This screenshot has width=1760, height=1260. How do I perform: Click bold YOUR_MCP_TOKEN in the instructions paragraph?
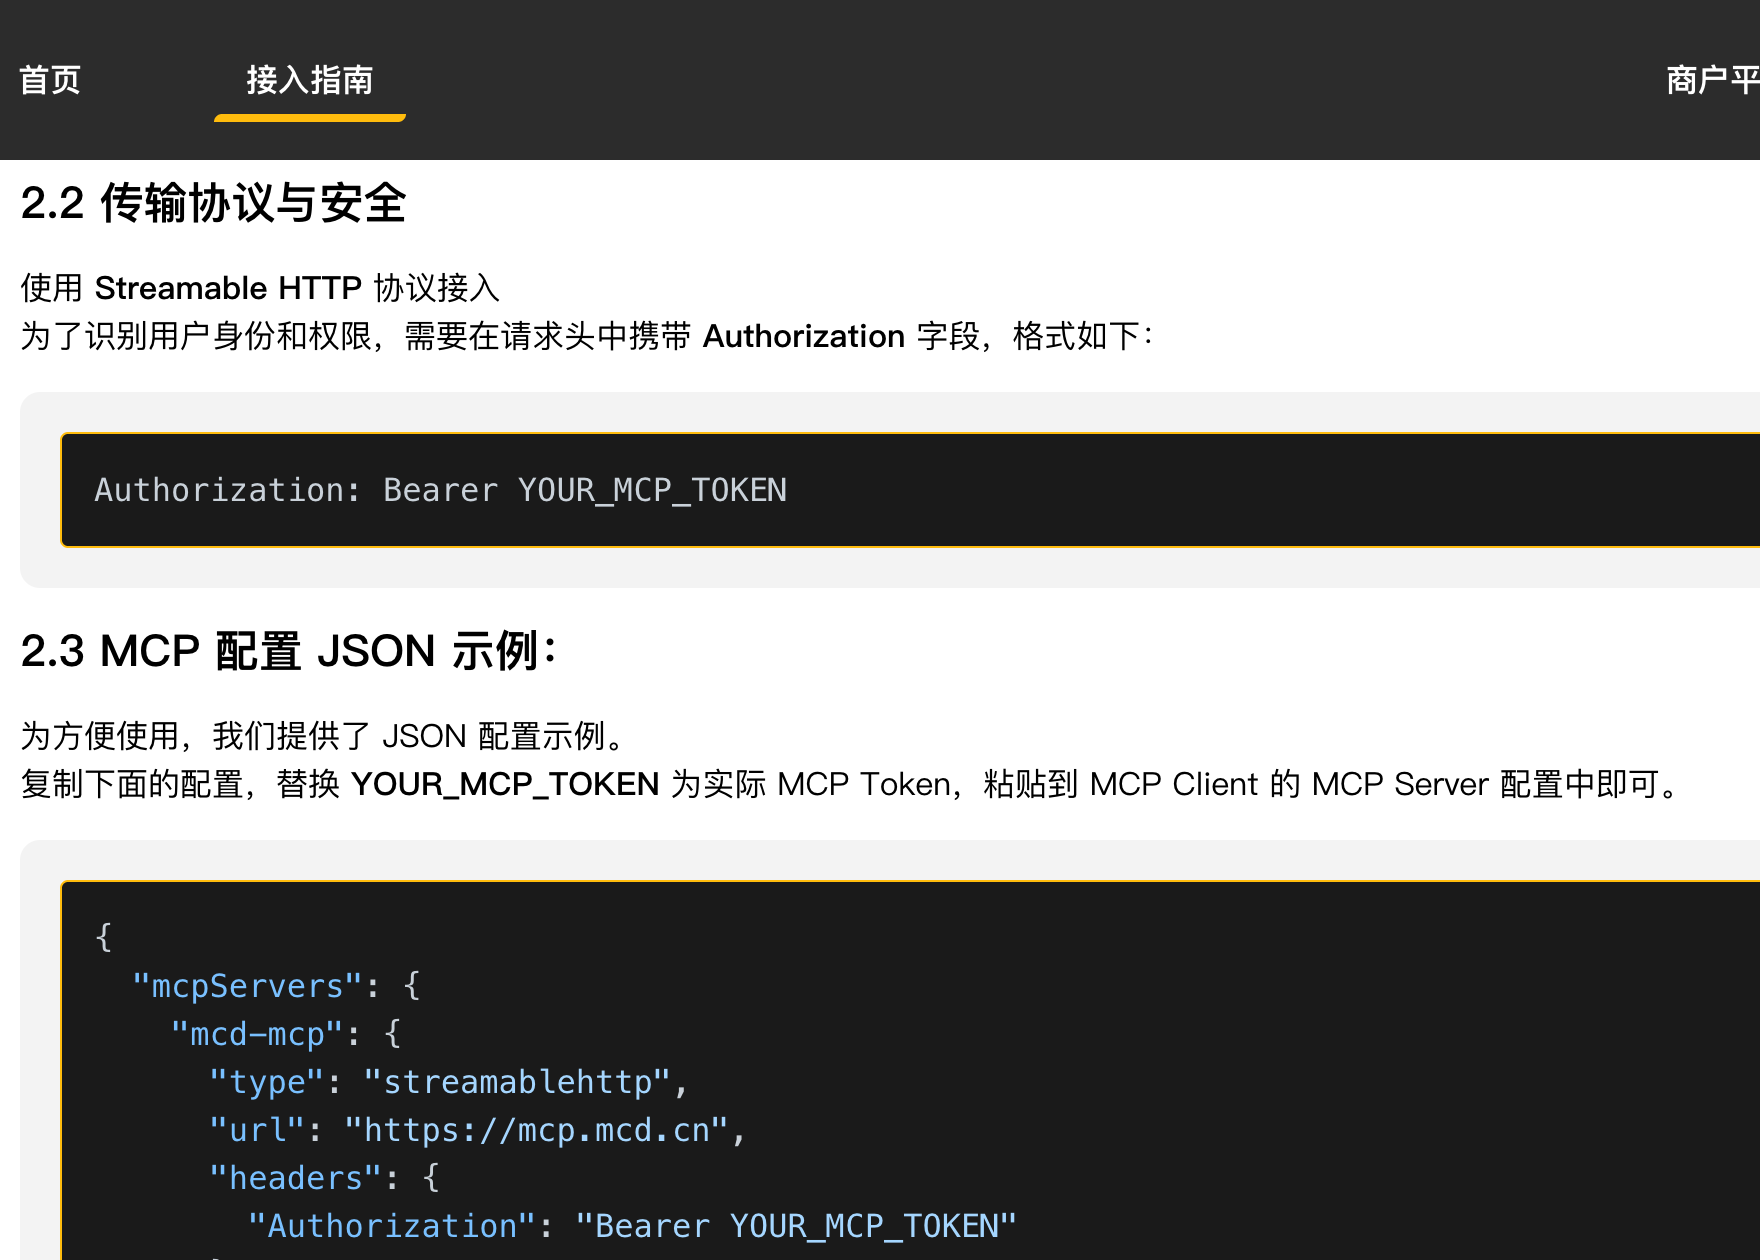pos(505,784)
